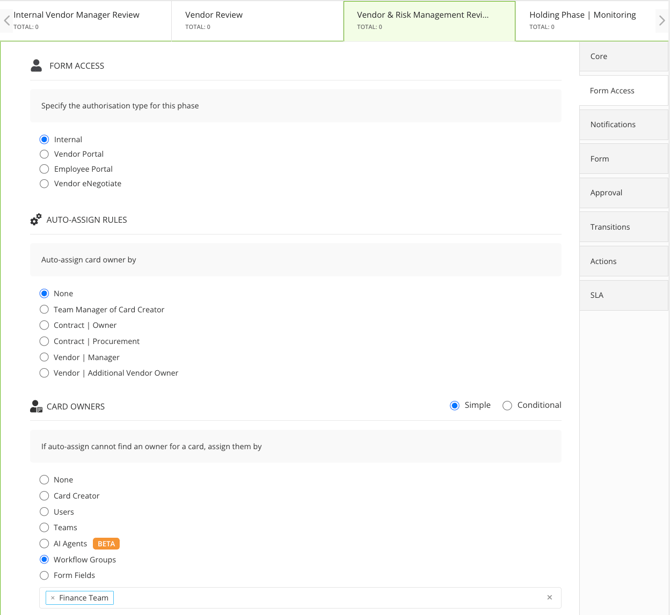This screenshot has height=615, width=670.
Task: Select Employee Portal authorisation option
Action: (x=44, y=169)
